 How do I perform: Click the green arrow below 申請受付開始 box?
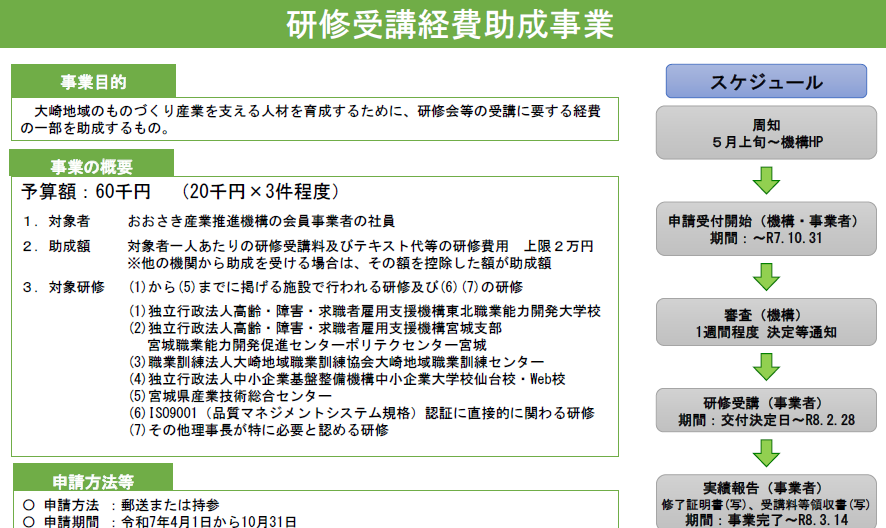[766, 277]
